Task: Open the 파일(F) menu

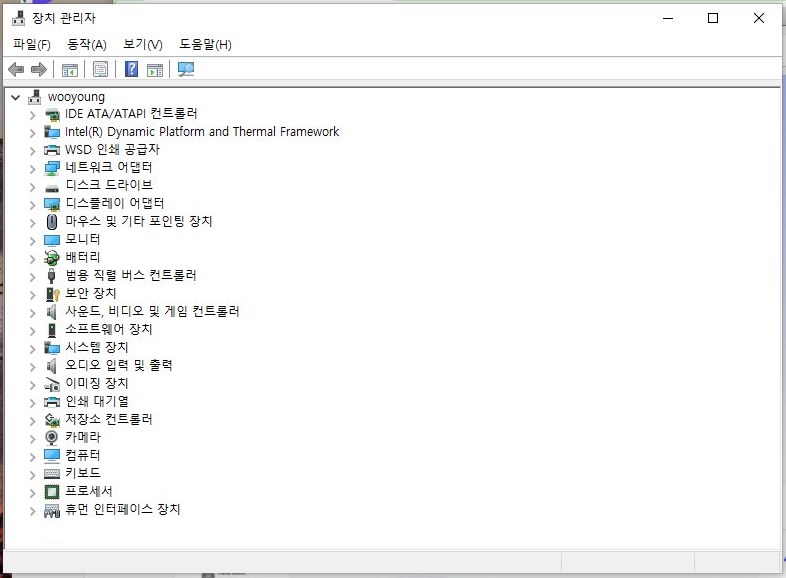Action: 32,45
